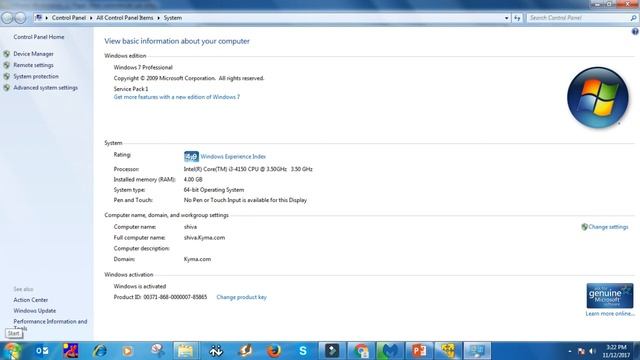Click the Action Center flag tray icon
This screenshot has height=360, width=640.
[581, 351]
